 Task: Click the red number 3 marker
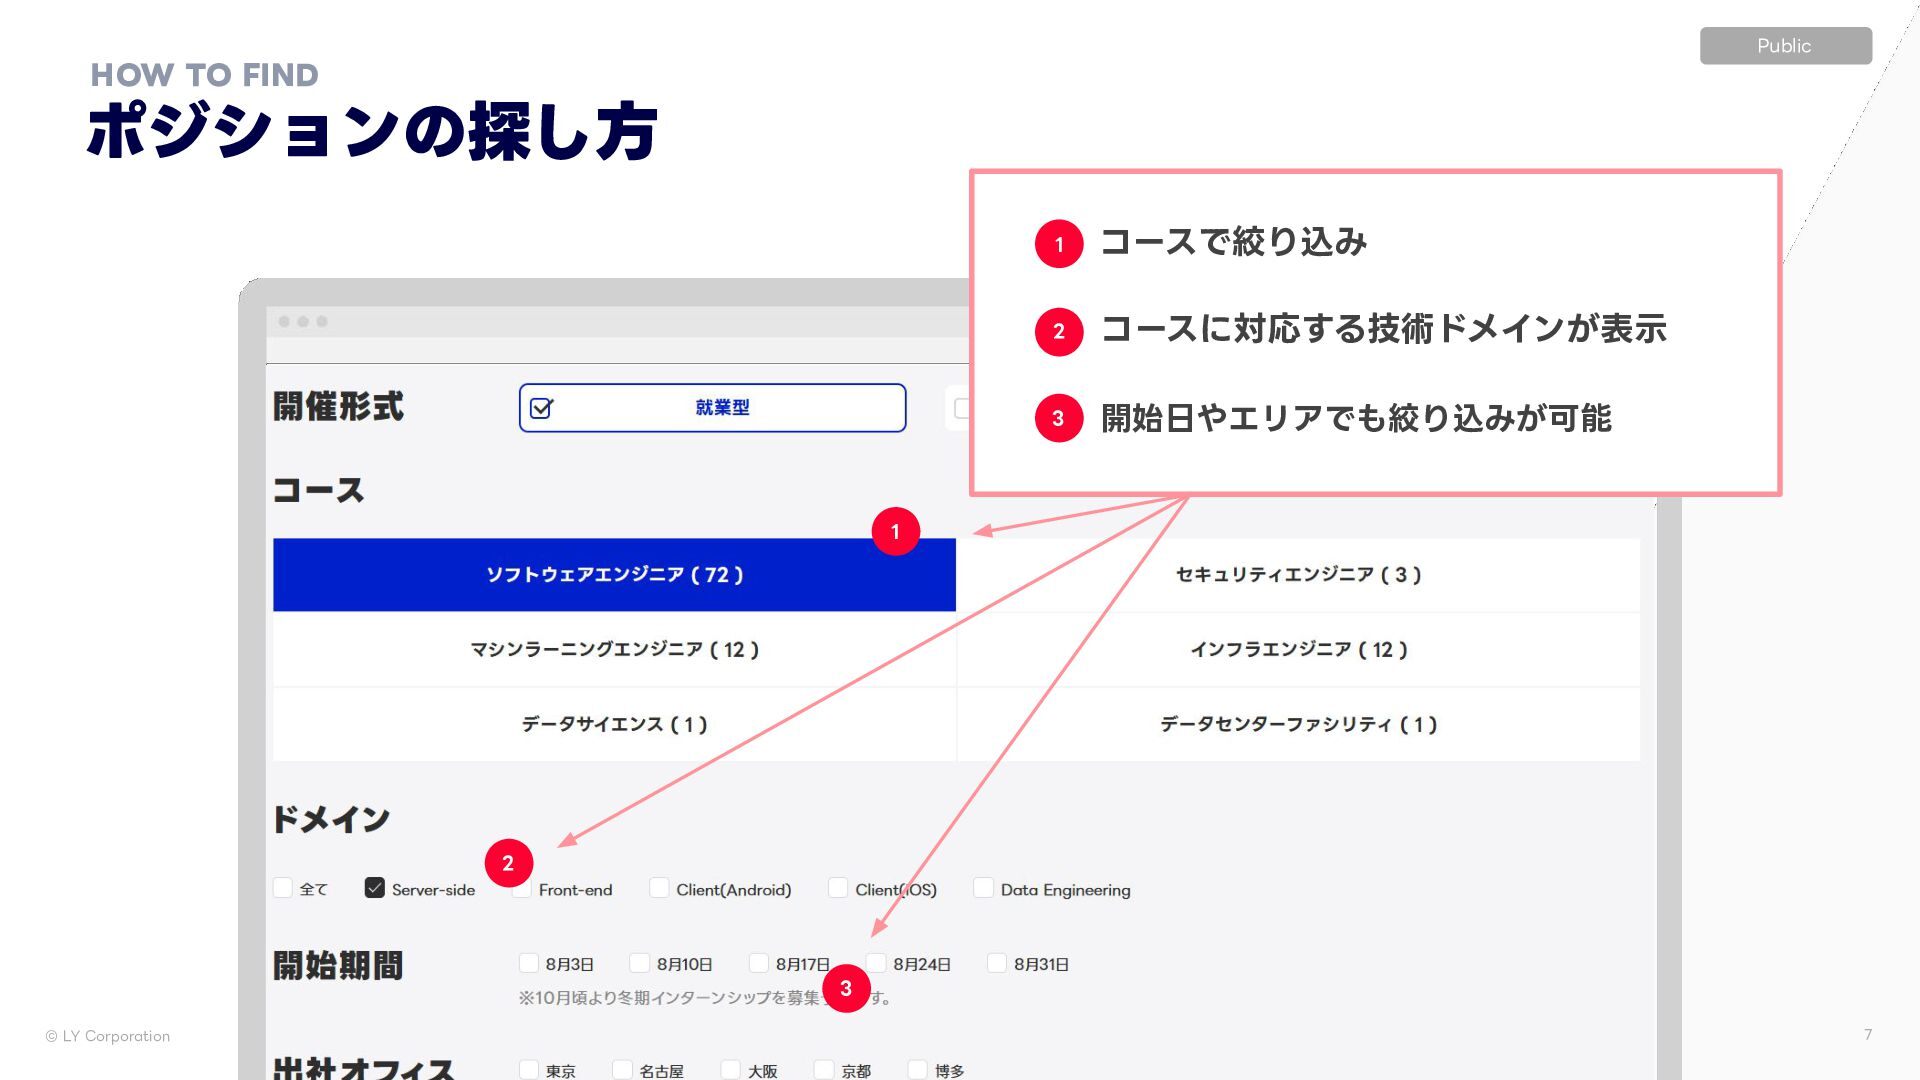click(846, 988)
